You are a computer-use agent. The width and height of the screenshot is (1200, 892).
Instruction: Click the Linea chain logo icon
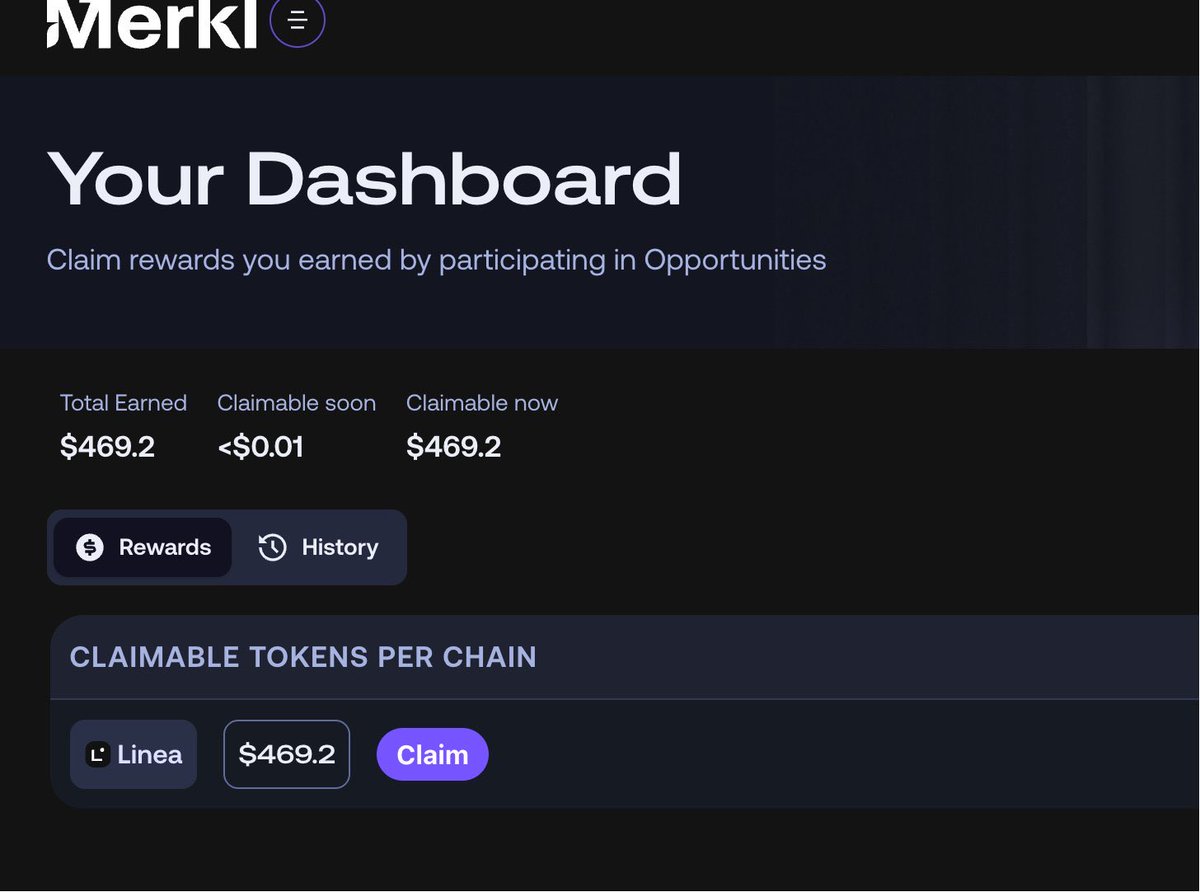pyautogui.click(x=97, y=755)
